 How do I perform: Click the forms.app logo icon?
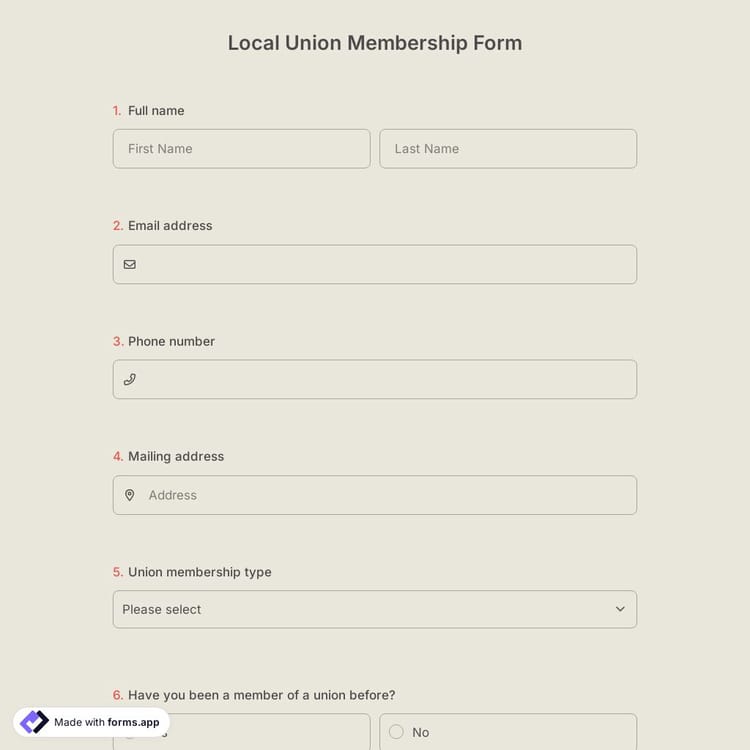34,722
